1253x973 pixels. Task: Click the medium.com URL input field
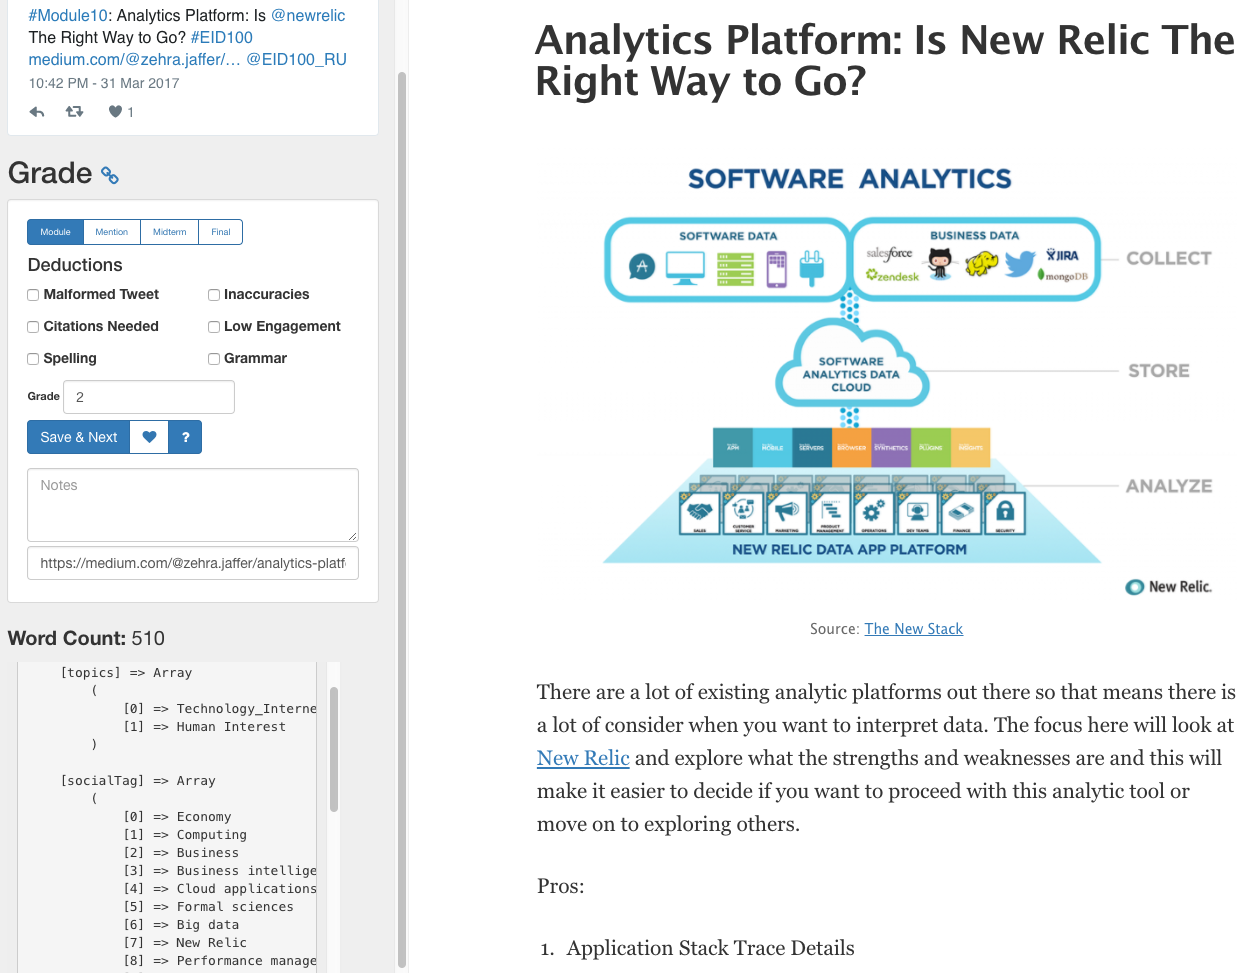[x=193, y=563]
